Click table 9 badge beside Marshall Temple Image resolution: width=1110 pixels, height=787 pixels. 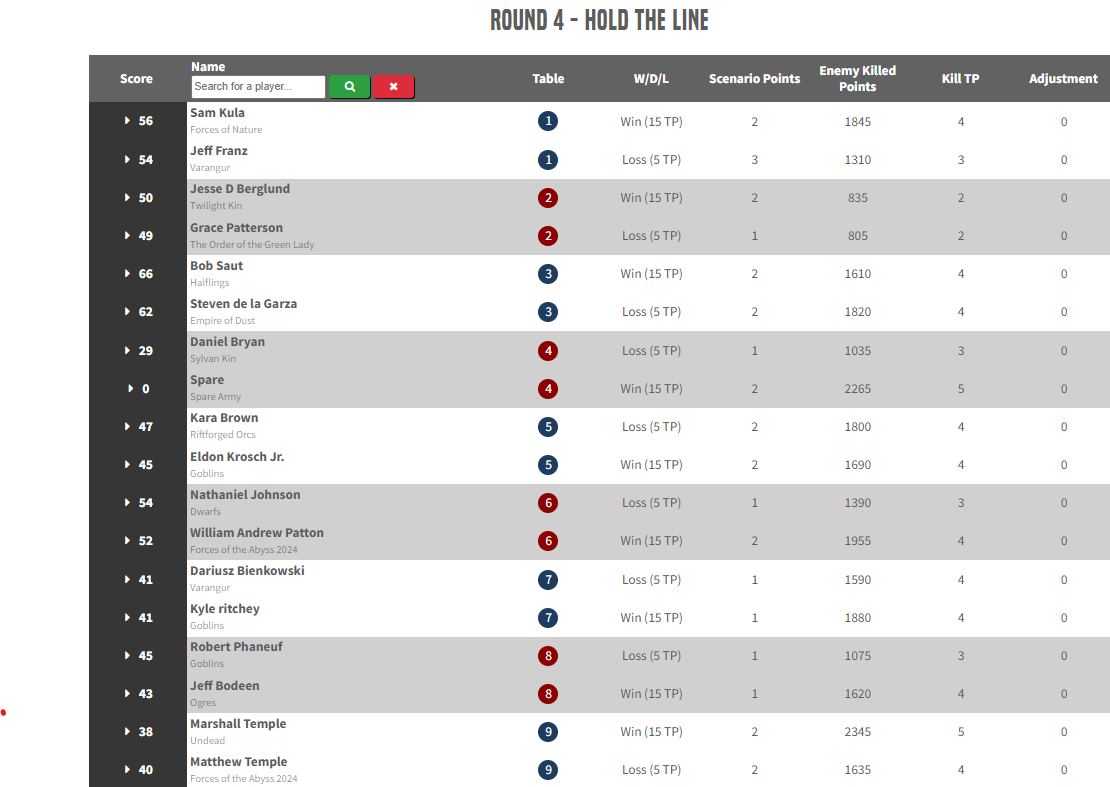pos(548,732)
